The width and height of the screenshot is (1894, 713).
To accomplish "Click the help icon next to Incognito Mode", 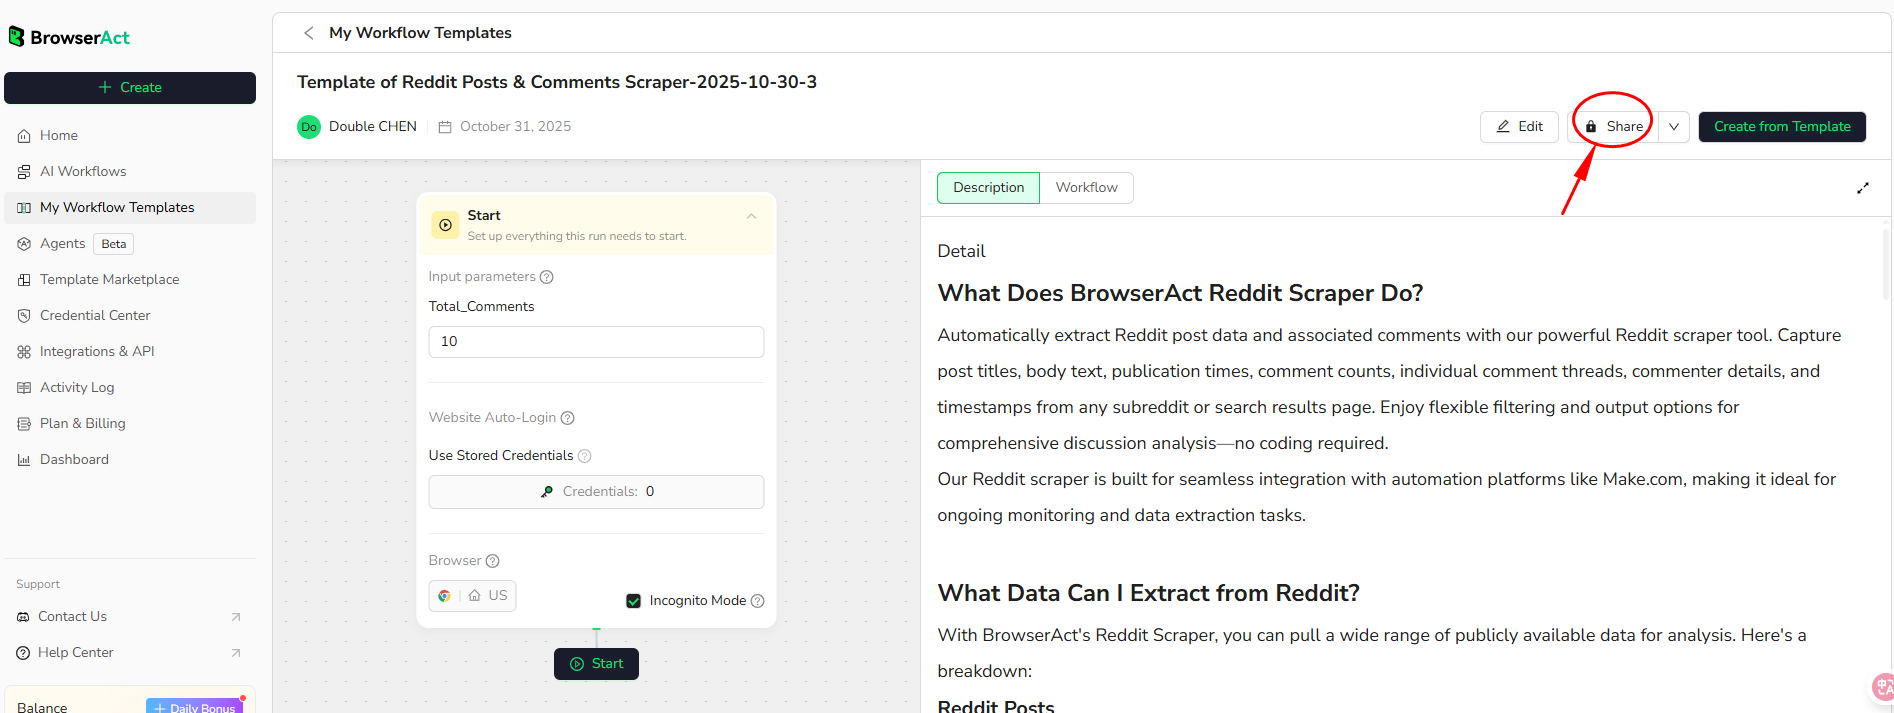I will click(757, 601).
